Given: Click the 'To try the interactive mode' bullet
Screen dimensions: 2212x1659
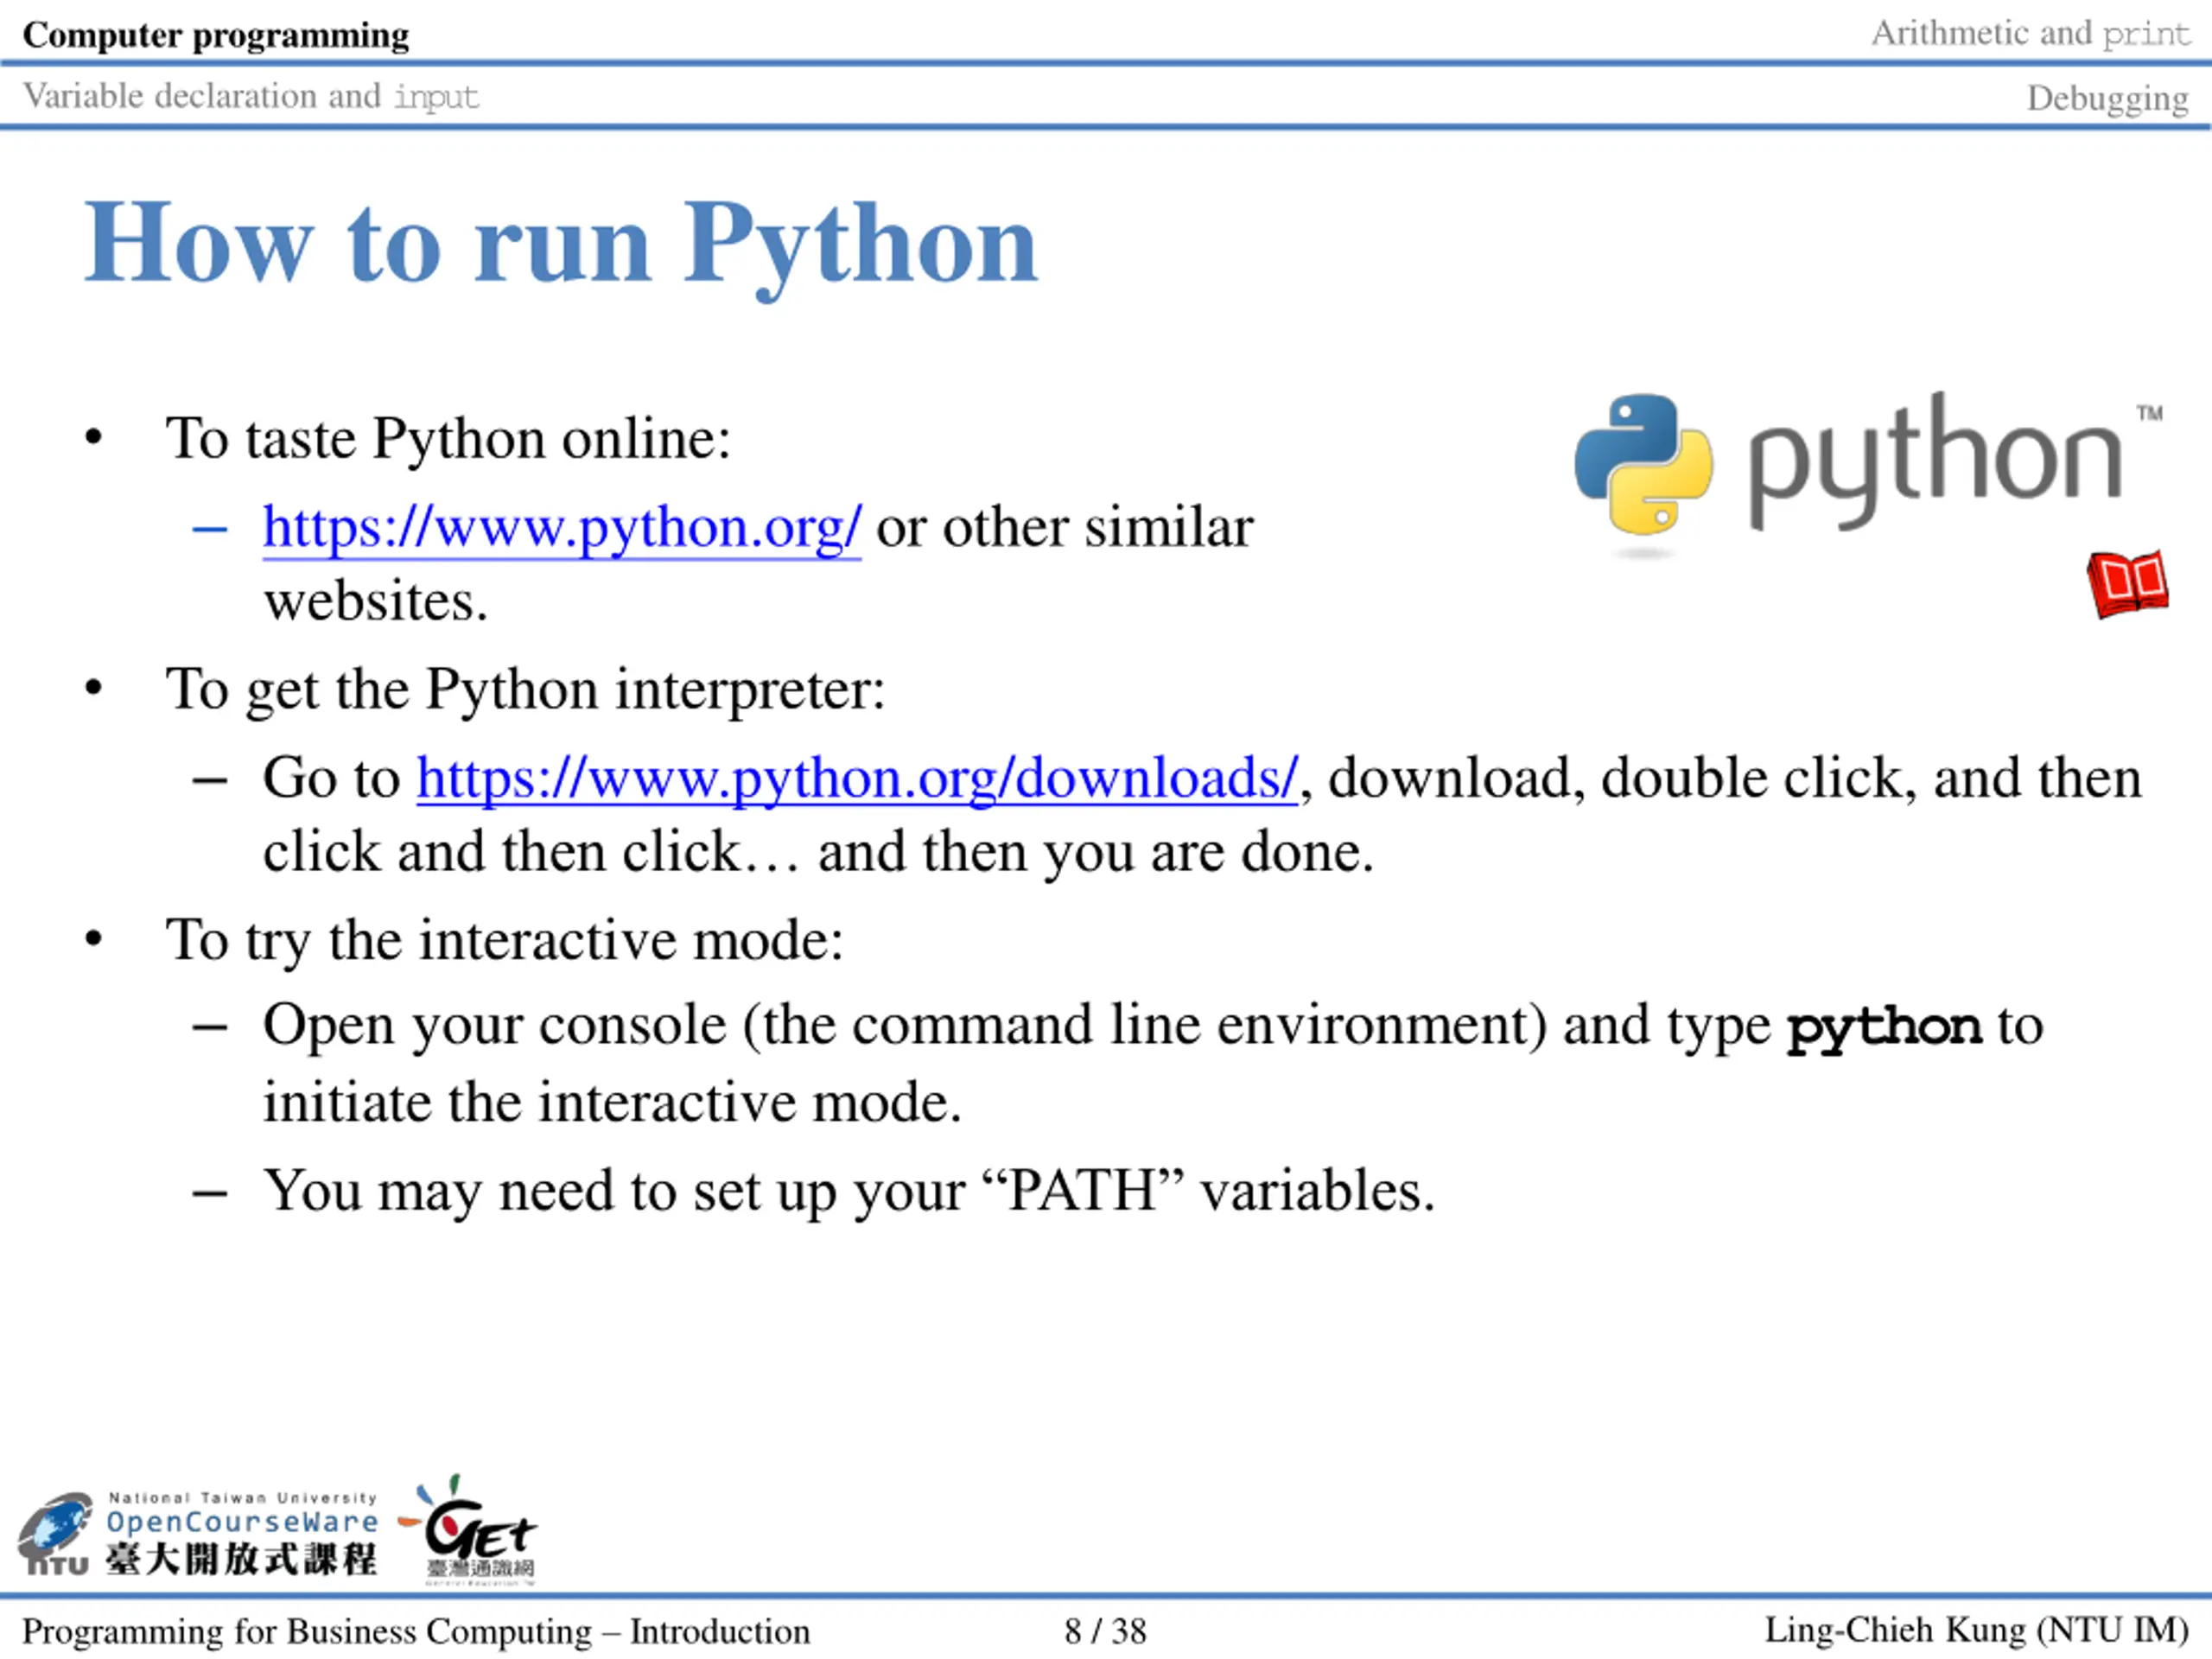Looking at the screenshot, I should (x=505, y=940).
